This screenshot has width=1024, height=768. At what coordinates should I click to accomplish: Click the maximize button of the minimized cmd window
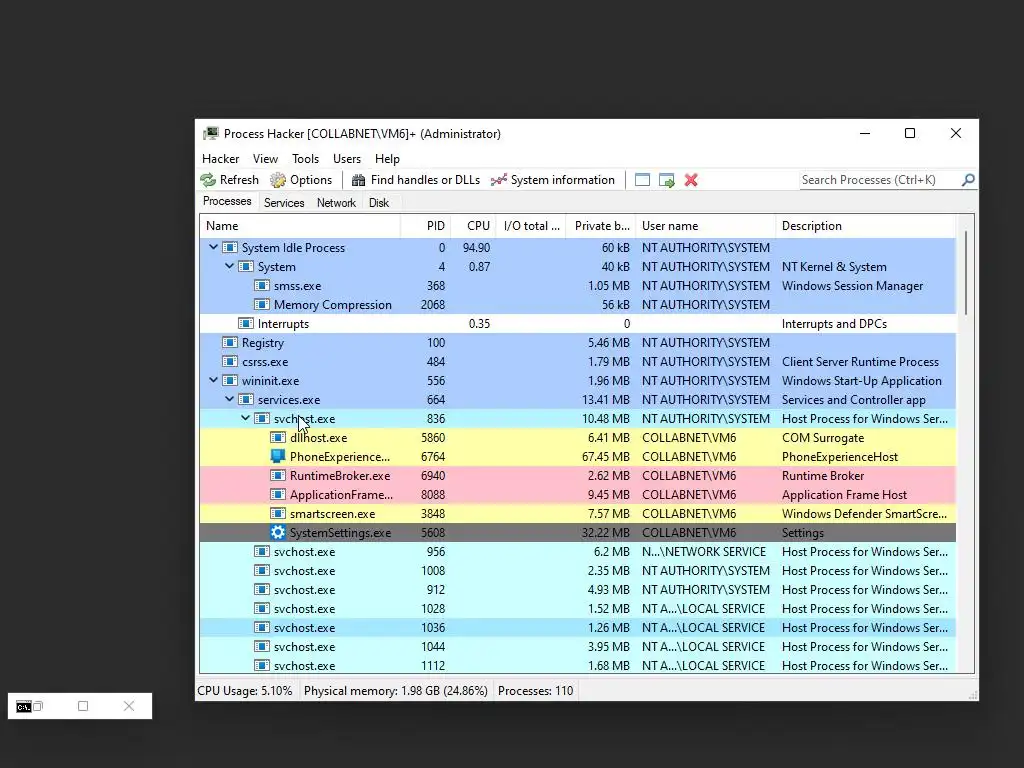(x=83, y=706)
